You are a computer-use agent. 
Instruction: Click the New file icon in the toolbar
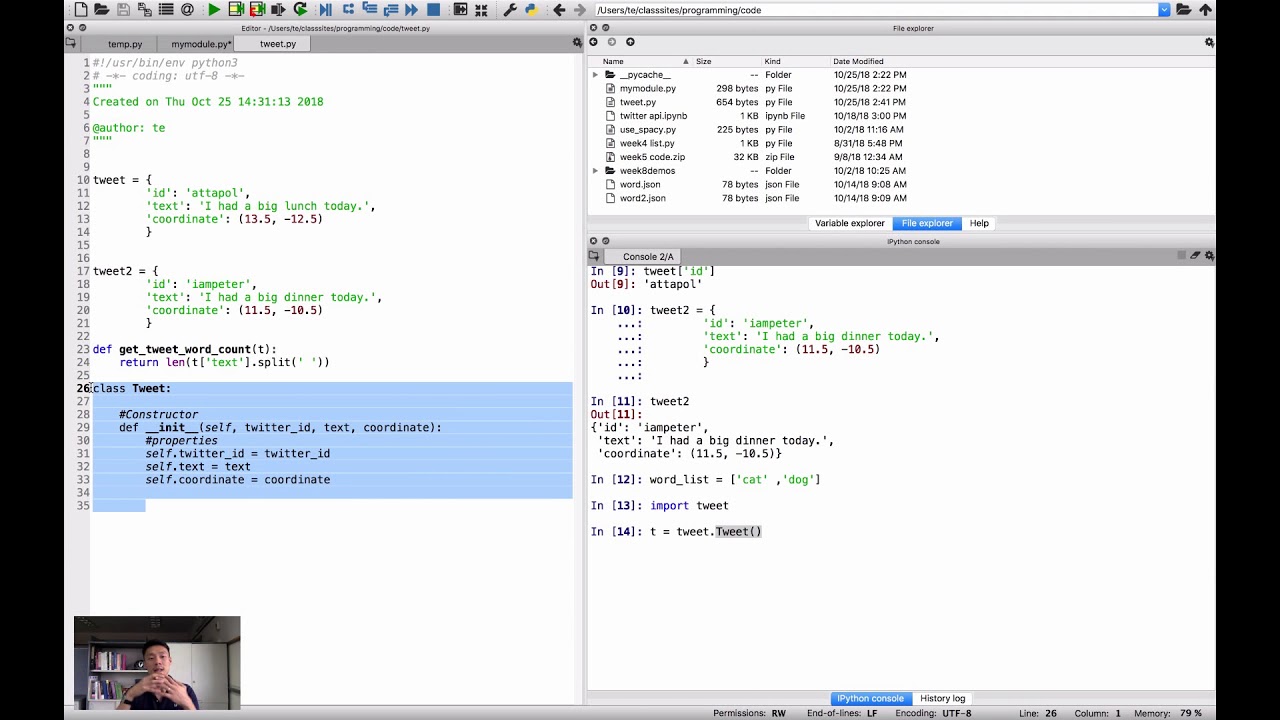click(x=81, y=10)
